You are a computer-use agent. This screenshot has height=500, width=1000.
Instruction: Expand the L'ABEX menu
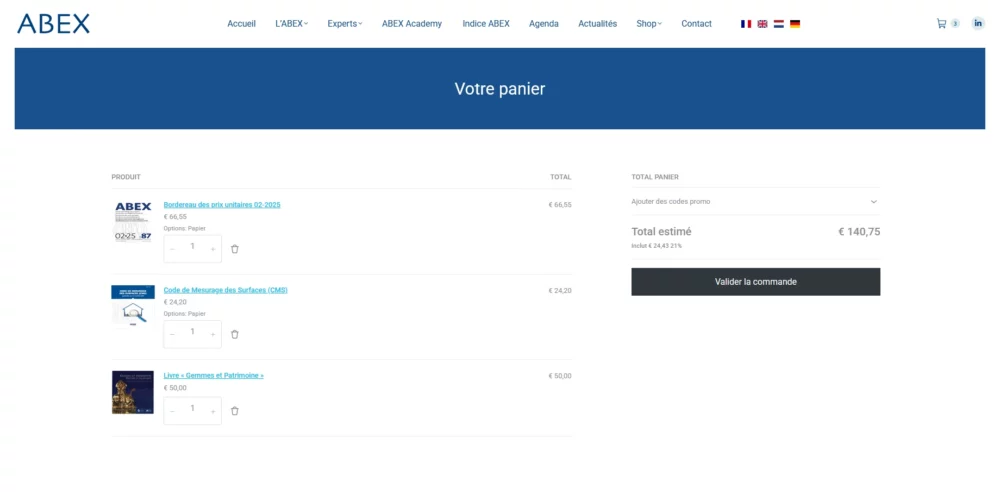291,24
